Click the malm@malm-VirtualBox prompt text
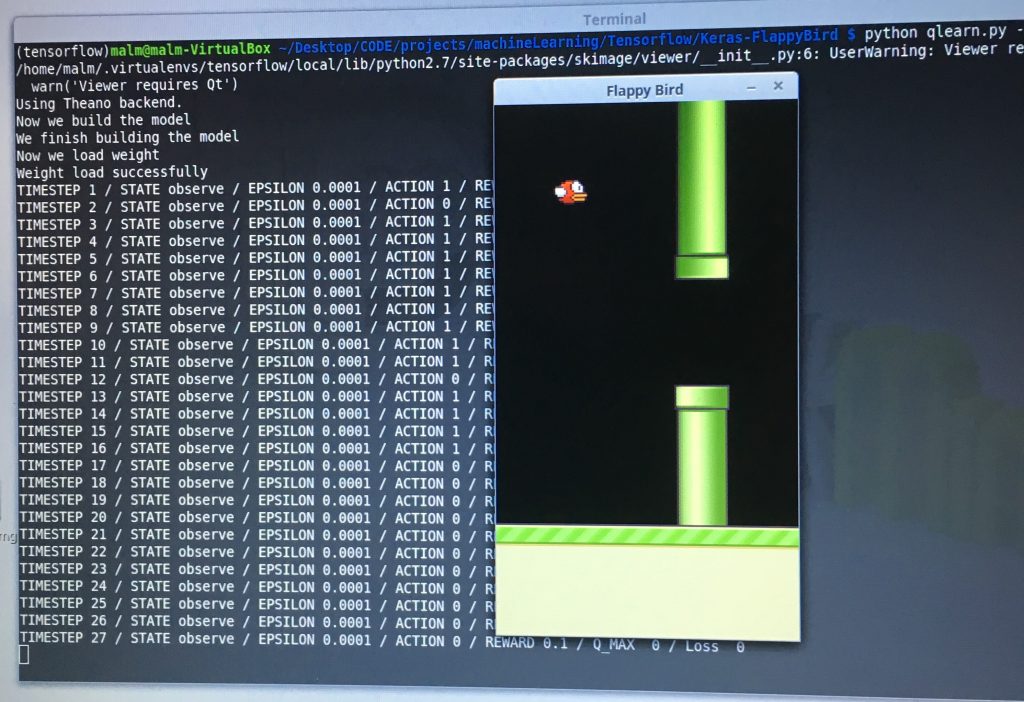Screen dimensions: 1024x702 (190, 49)
